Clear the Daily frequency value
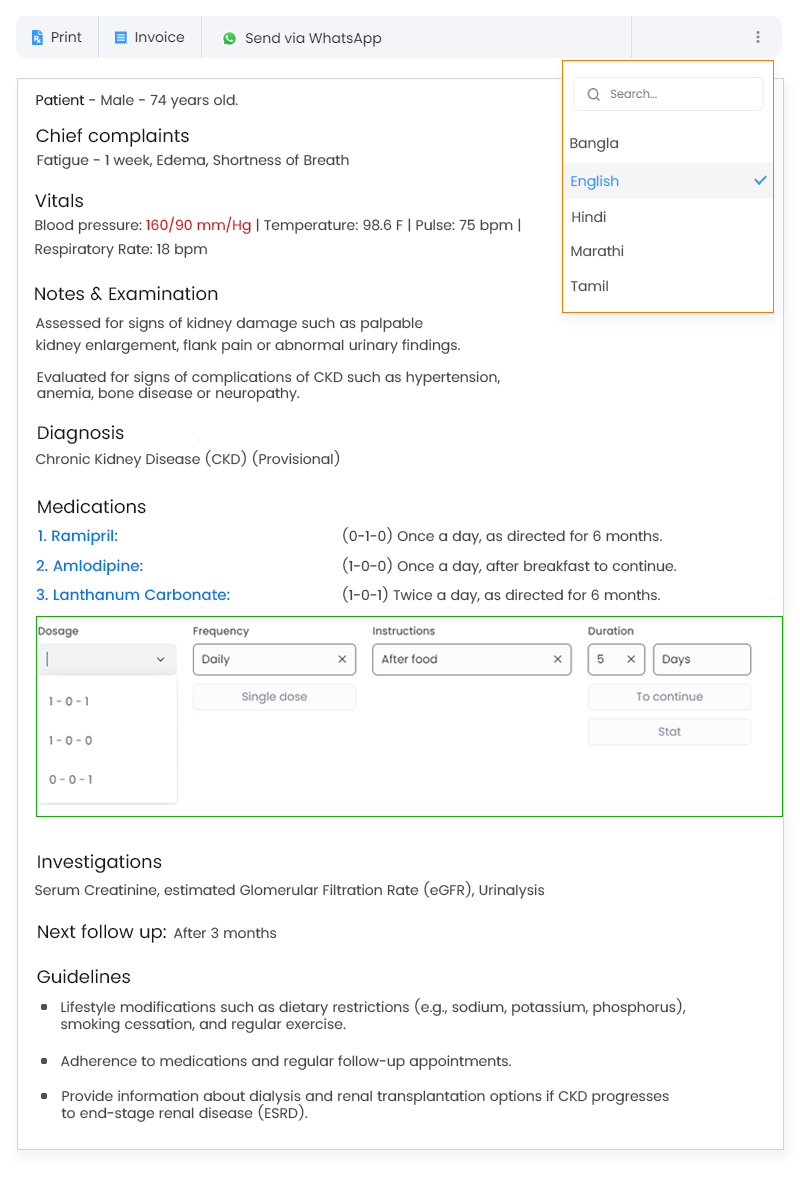 pos(342,659)
